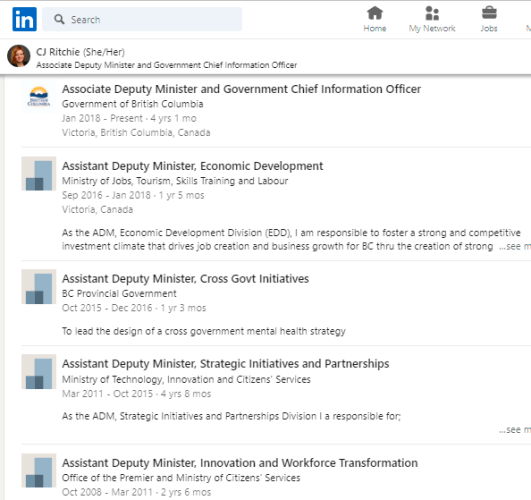Click Government of British Columbia company name

(132, 104)
